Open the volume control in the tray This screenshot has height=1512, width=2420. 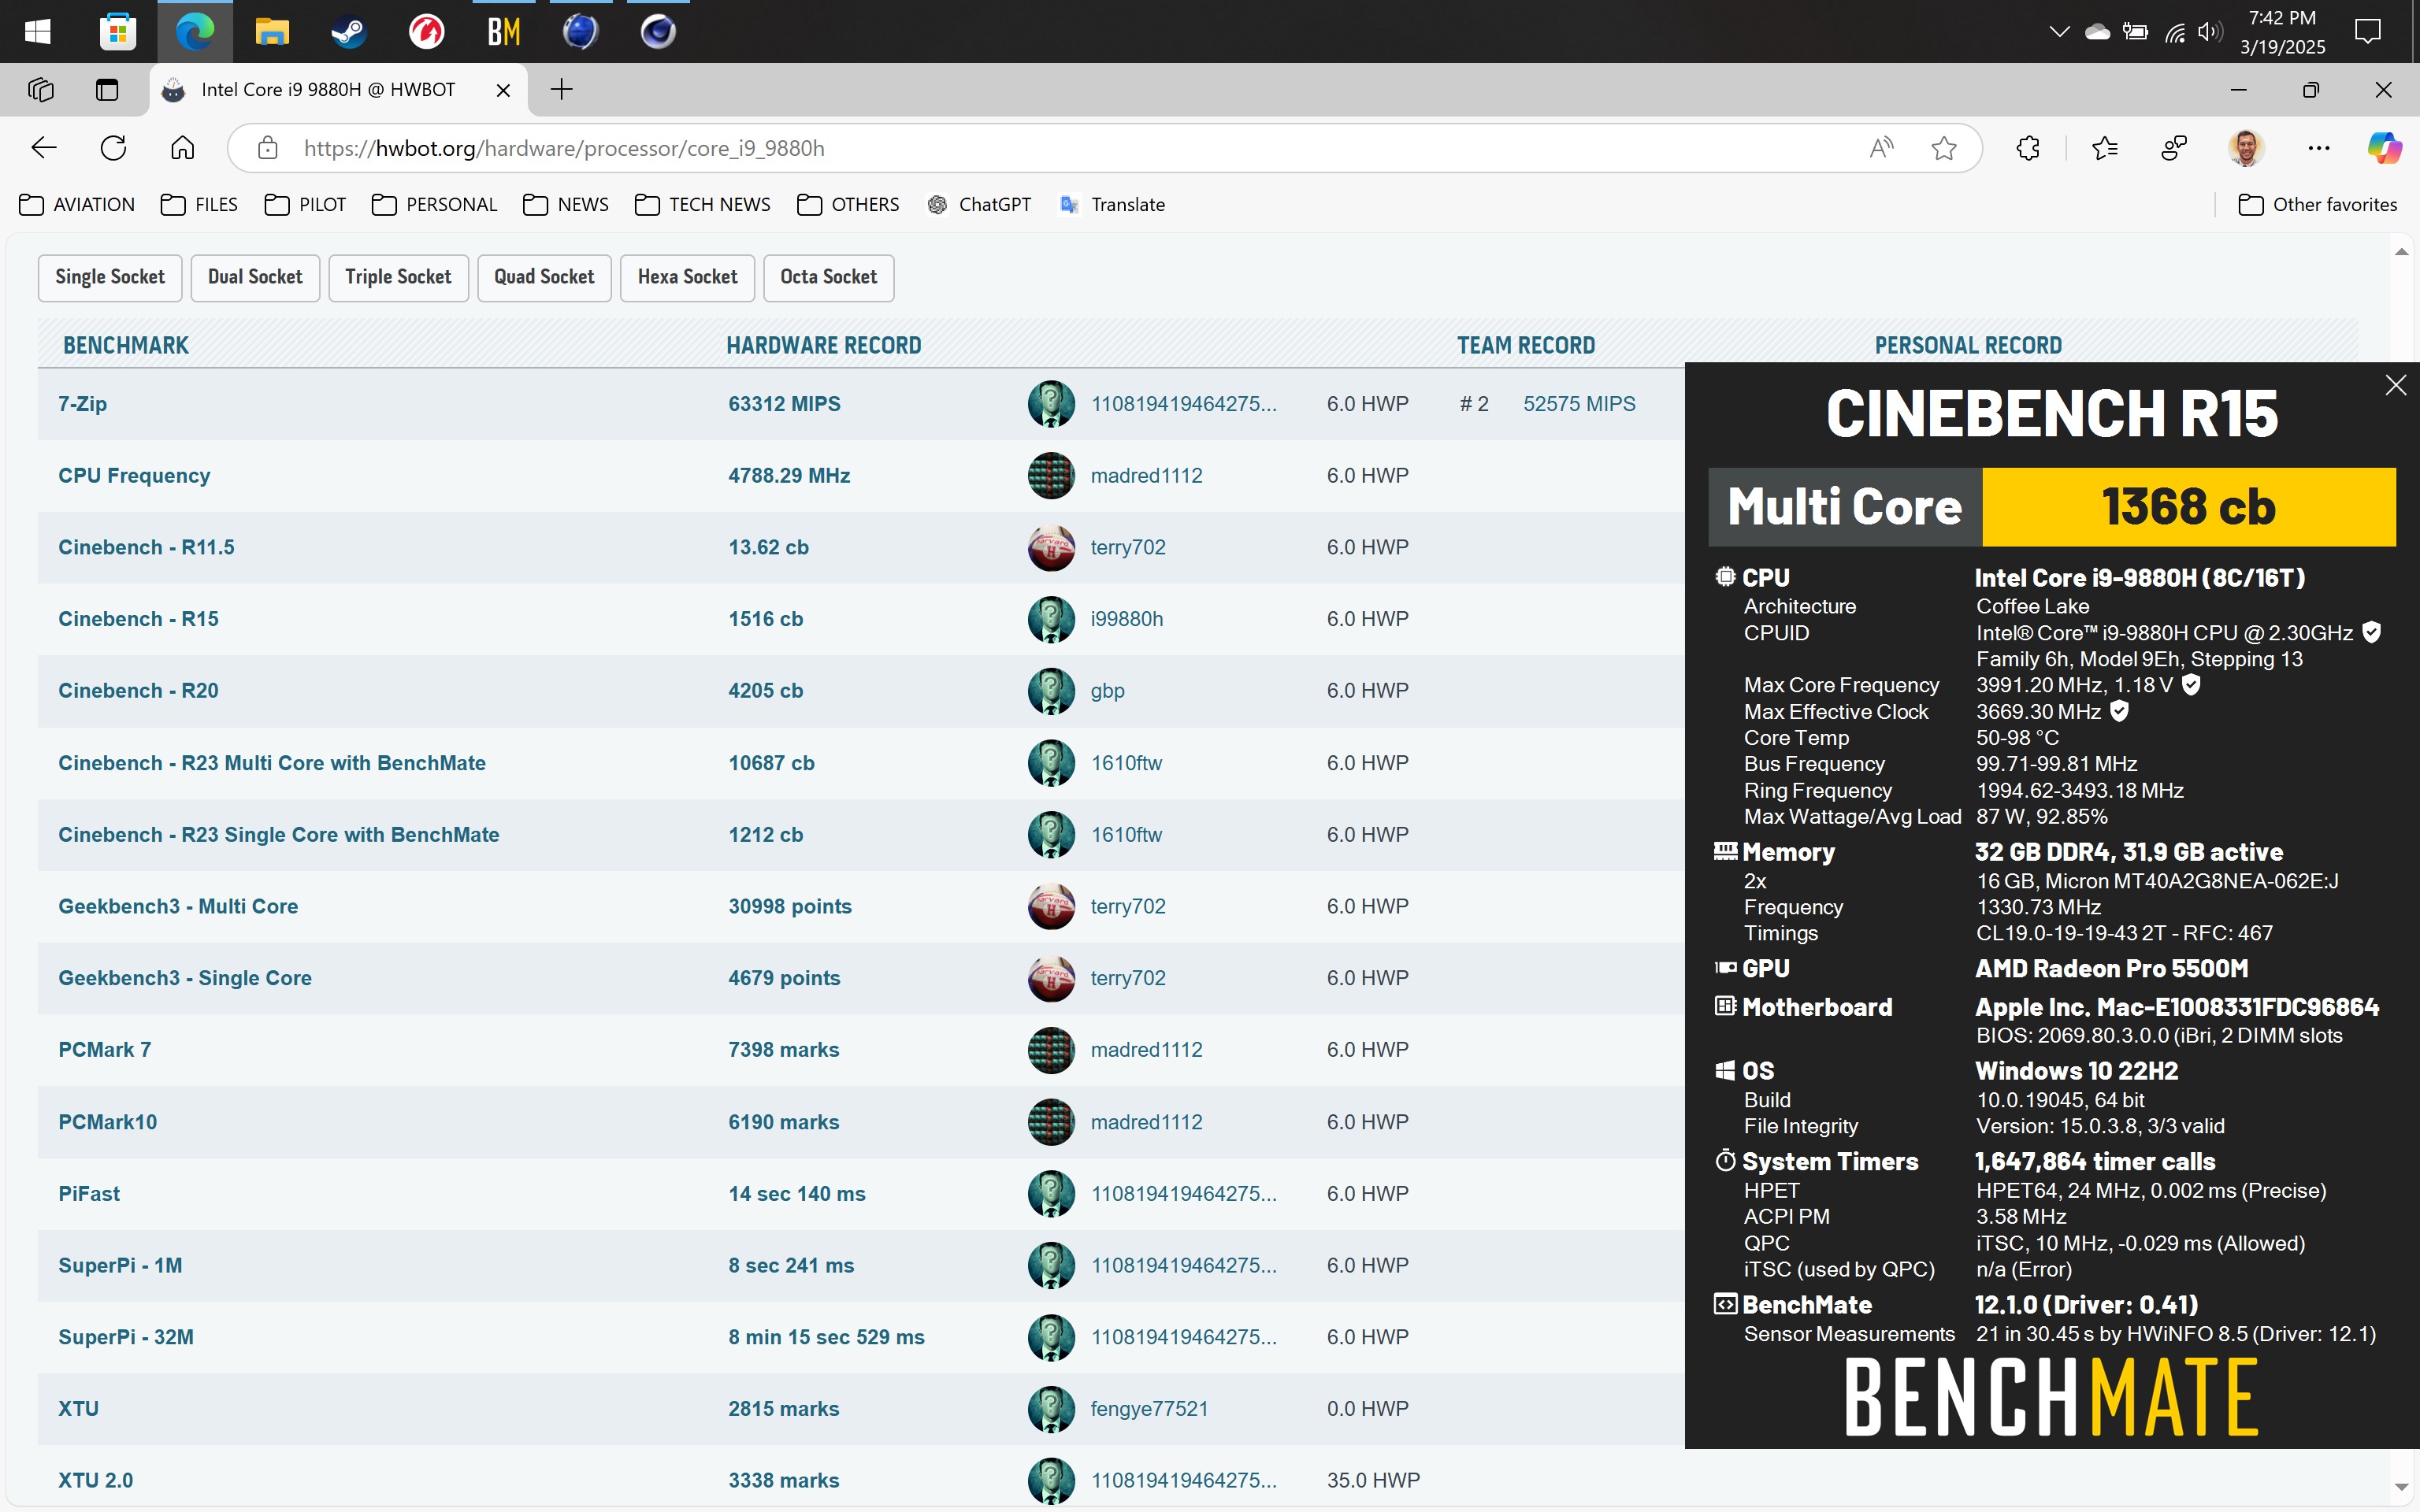tap(2209, 32)
